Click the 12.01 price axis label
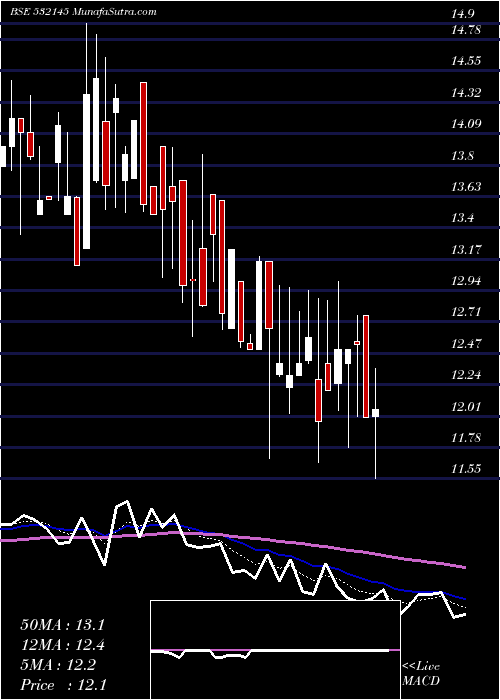This screenshot has height=700, width=500. point(466,406)
